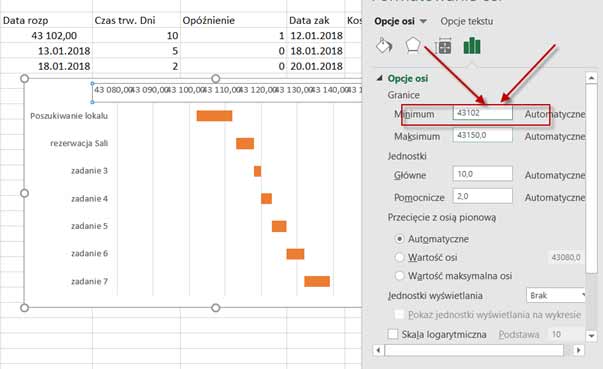Click the panel's scroll up arrow
Viewport: 603px width, 369px height.
click(591, 78)
